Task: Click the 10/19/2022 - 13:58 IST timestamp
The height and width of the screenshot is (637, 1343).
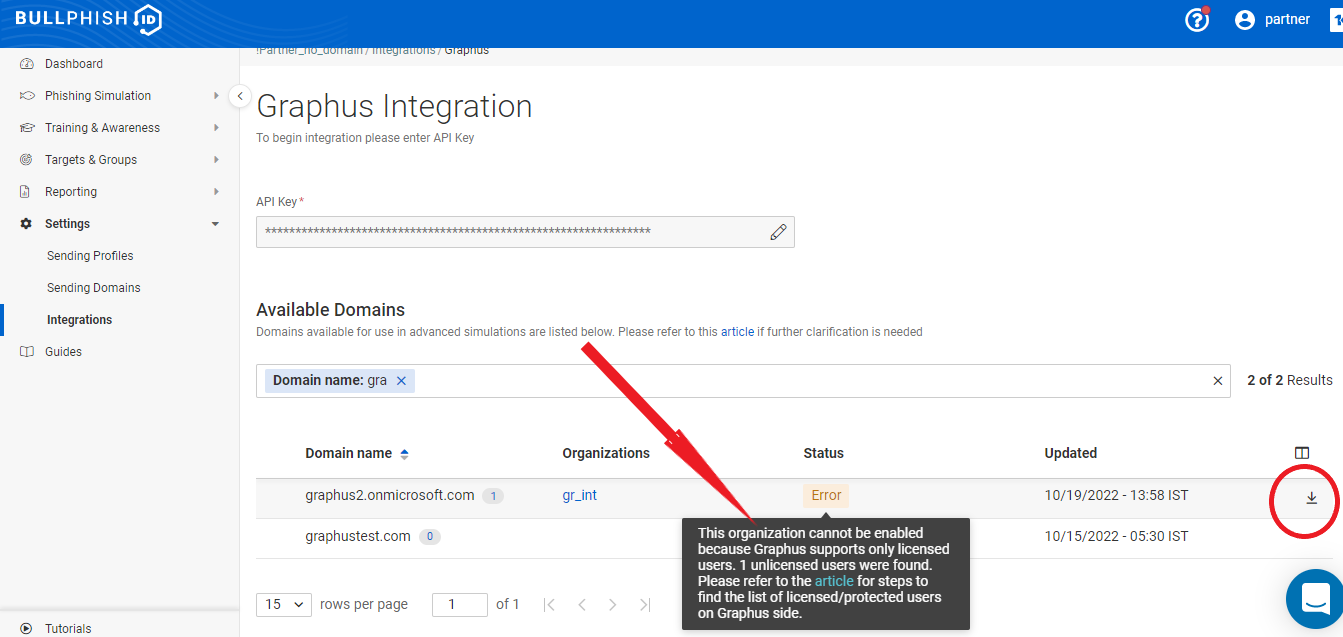Action: [1116, 495]
